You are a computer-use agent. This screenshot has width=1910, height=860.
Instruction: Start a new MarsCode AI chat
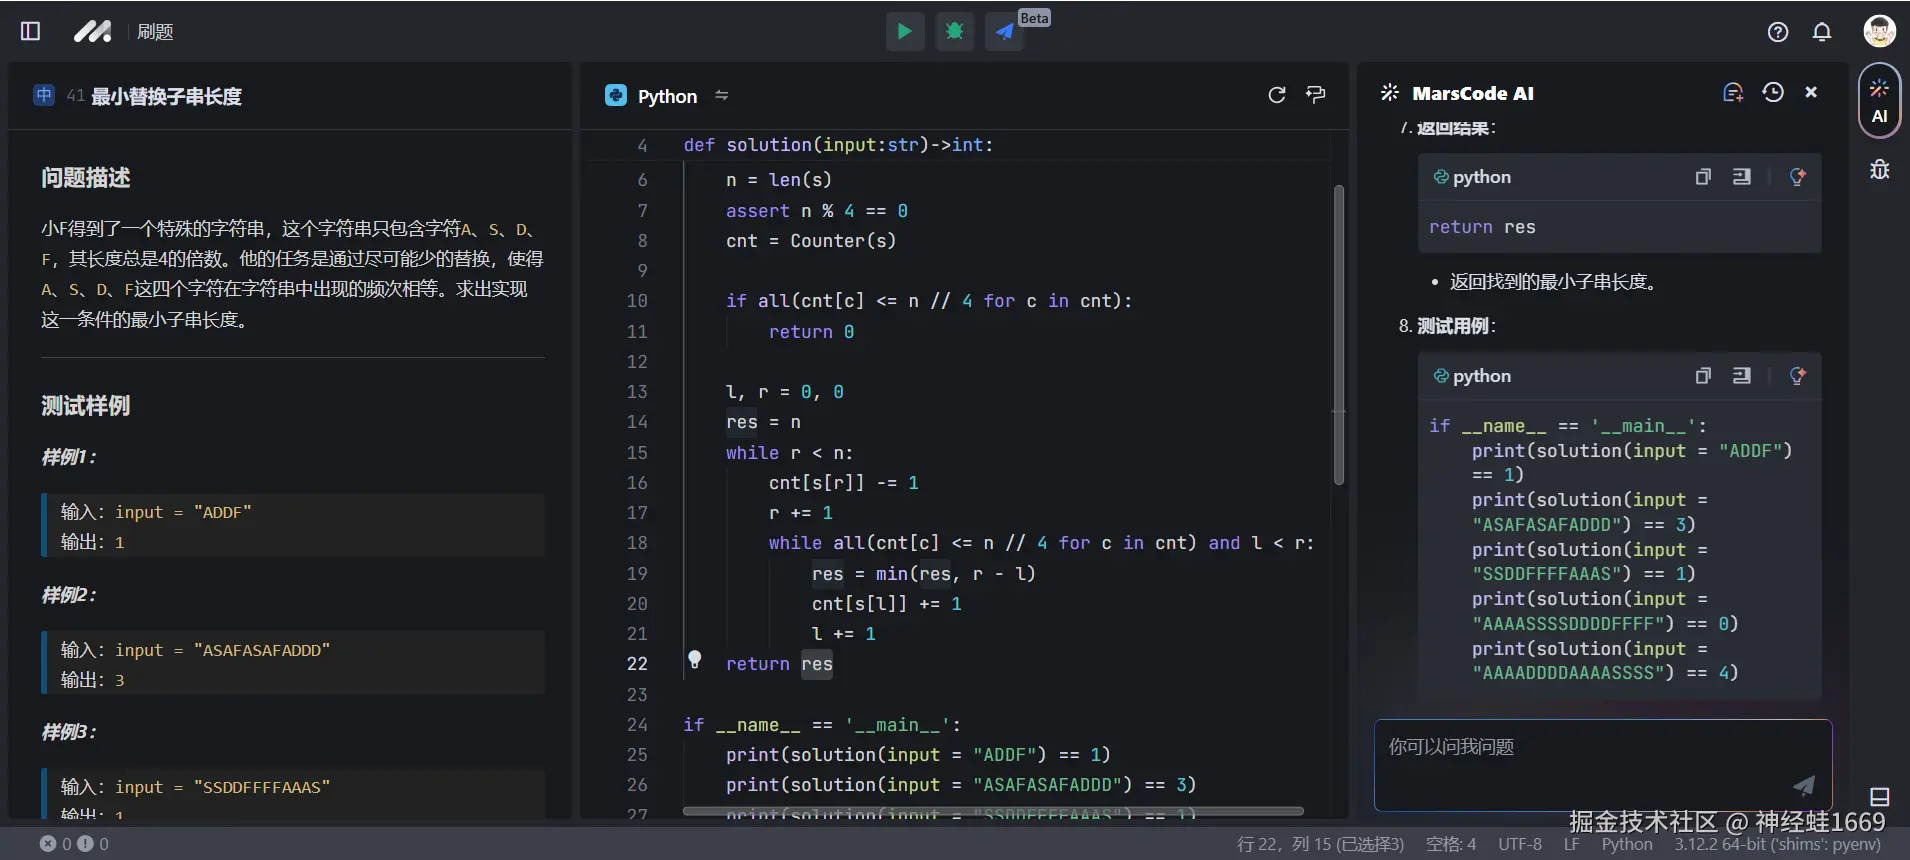coord(1733,93)
